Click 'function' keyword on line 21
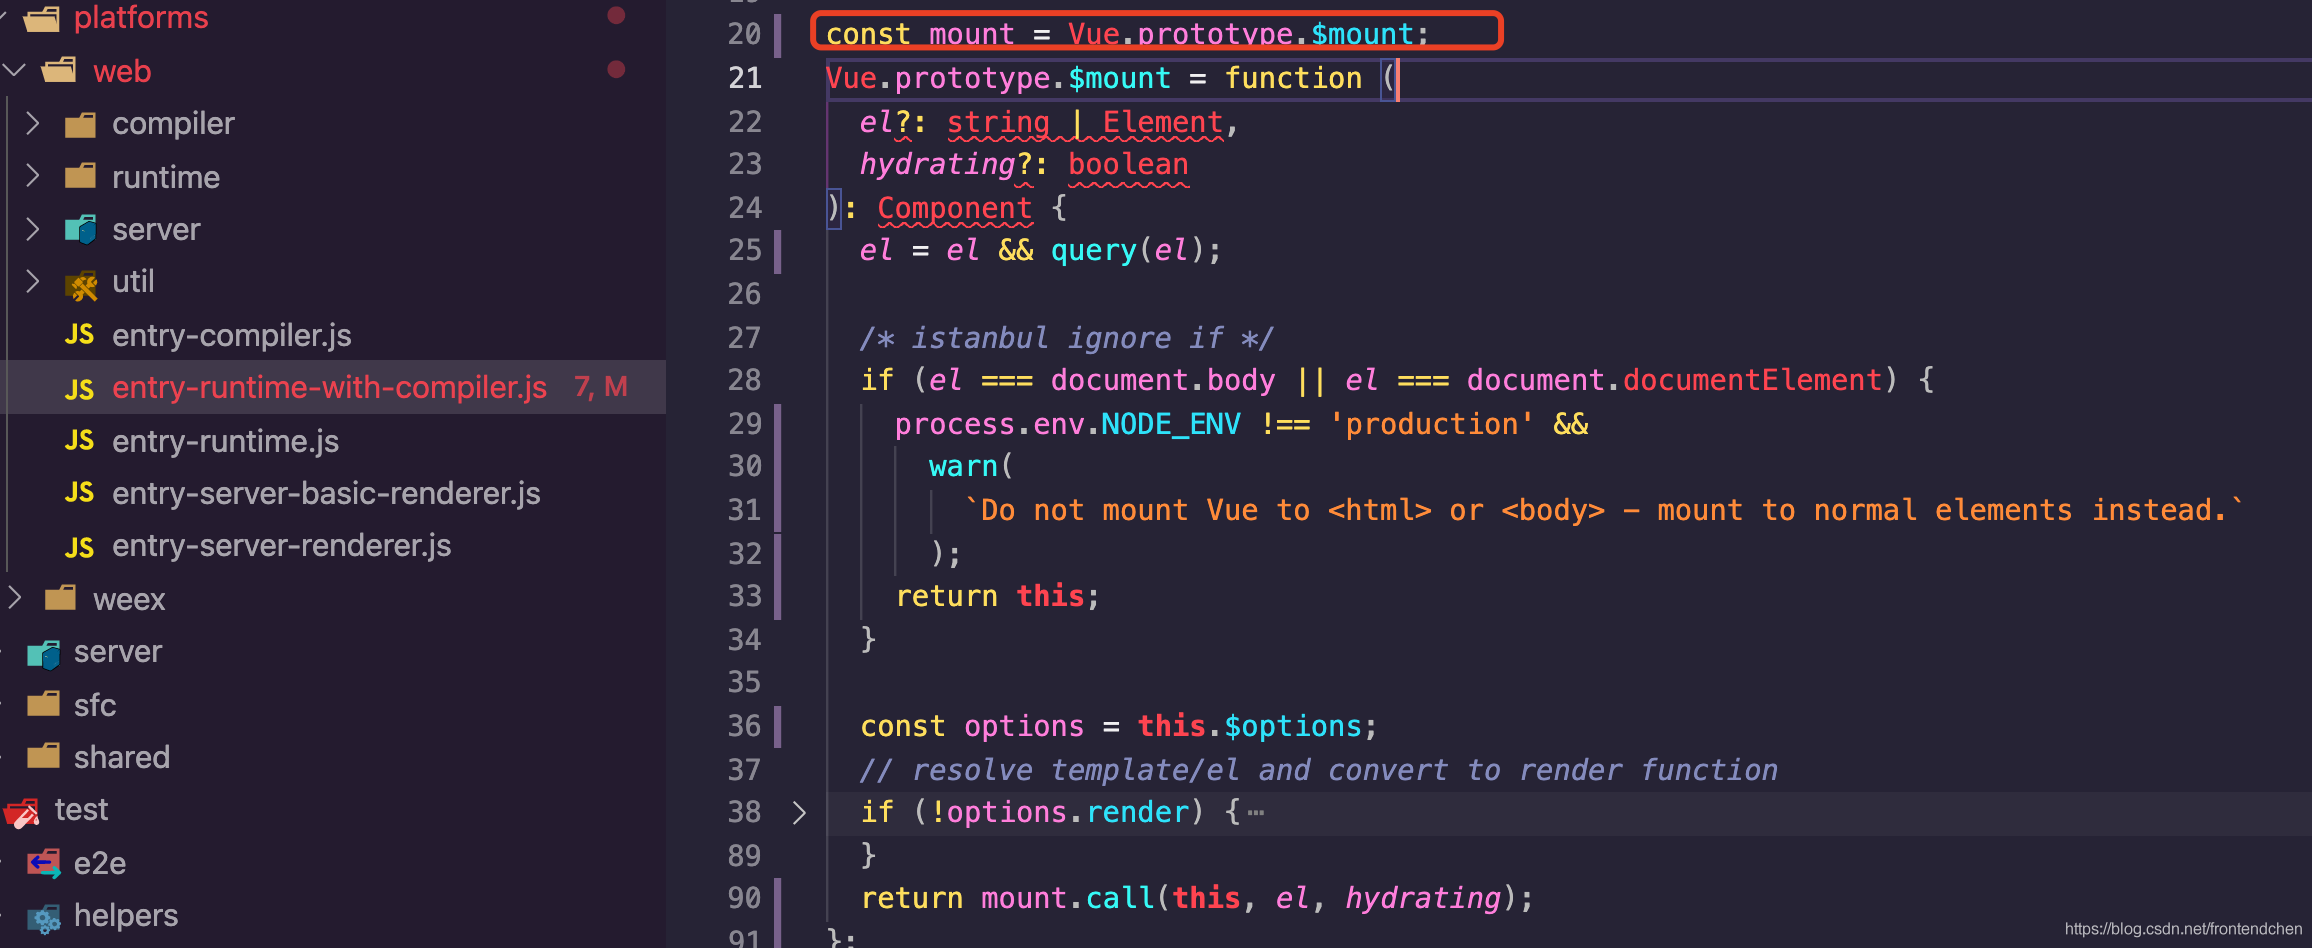This screenshot has width=2312, height=948. pos(1293,78)
